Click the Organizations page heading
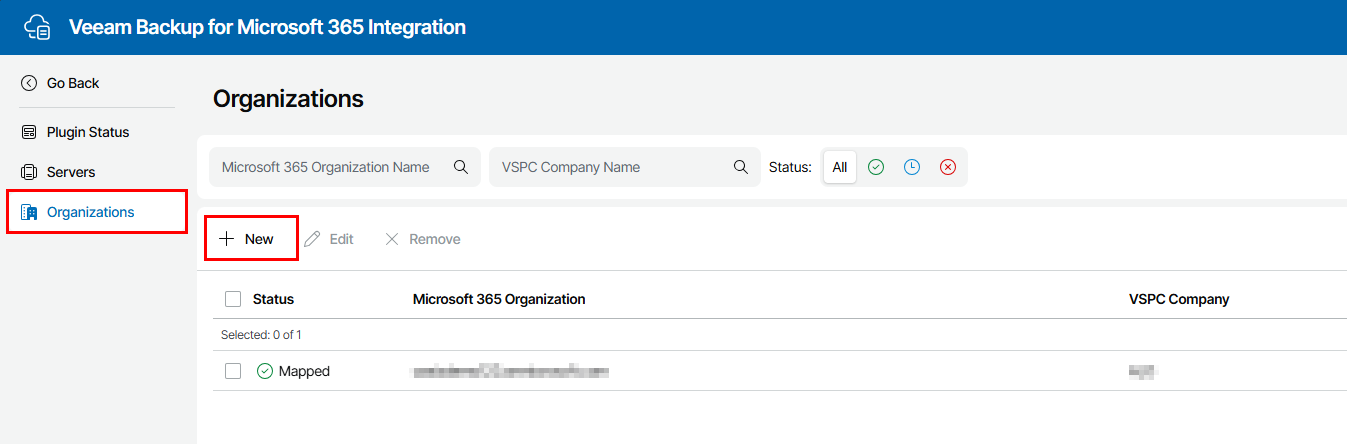Screen dimensions: 1347x444 point(288,99)
